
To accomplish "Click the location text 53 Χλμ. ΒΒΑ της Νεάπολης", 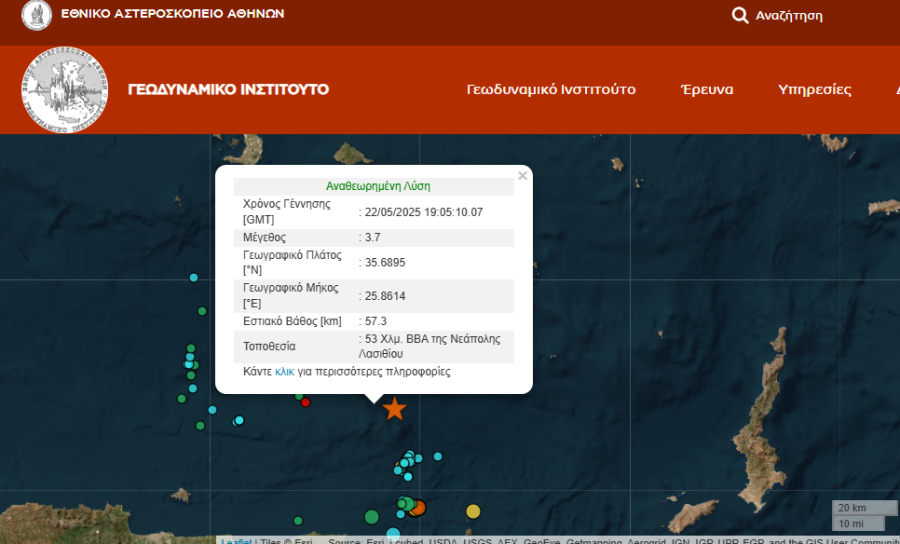I will click(433, 339).
